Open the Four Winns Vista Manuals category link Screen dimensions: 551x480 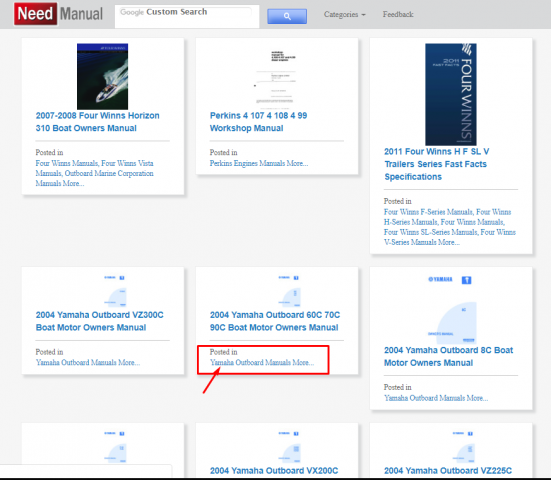click(x=94, y=168)
